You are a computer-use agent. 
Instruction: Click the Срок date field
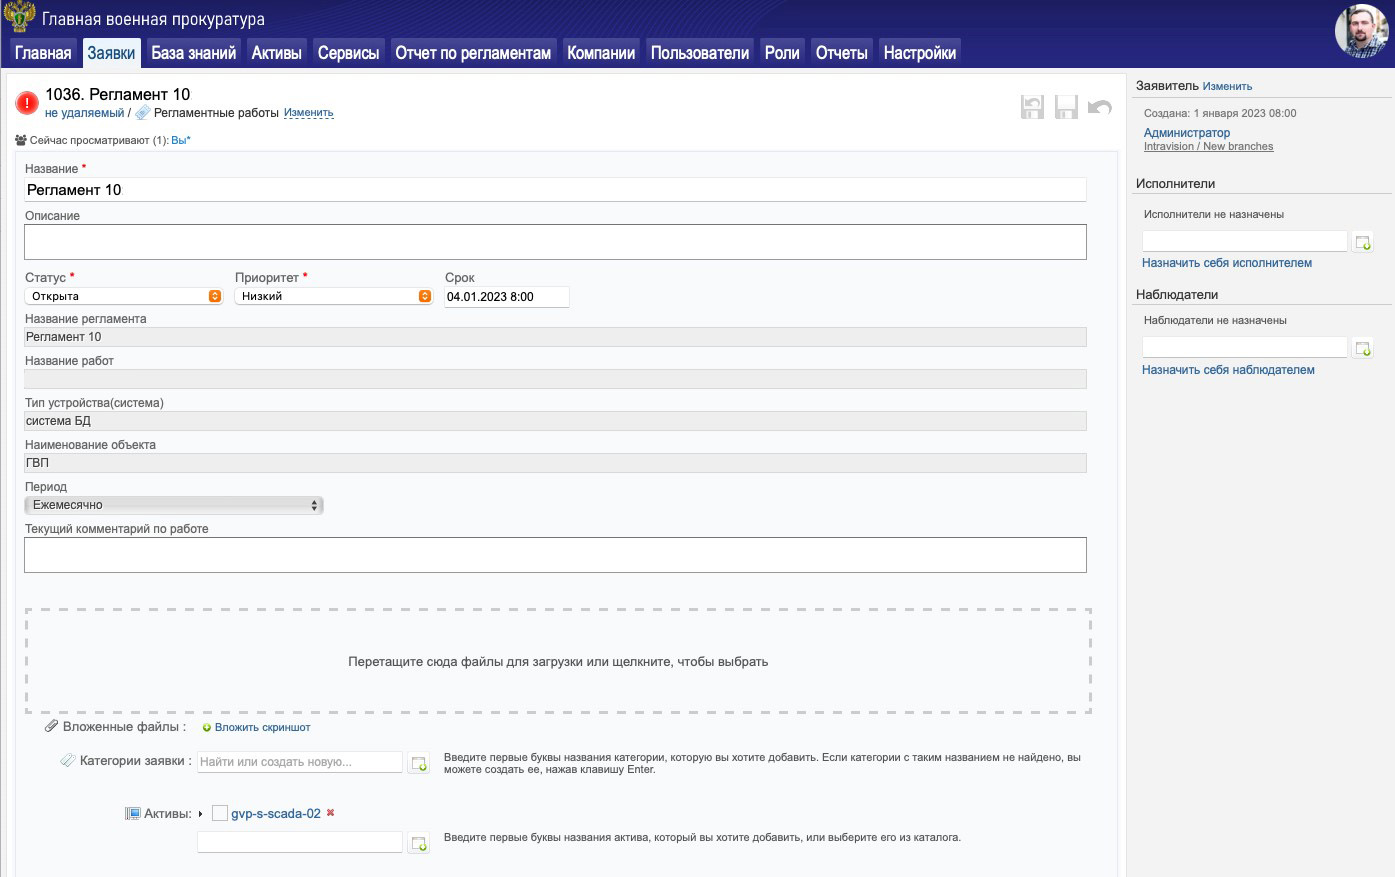point(507,297)
